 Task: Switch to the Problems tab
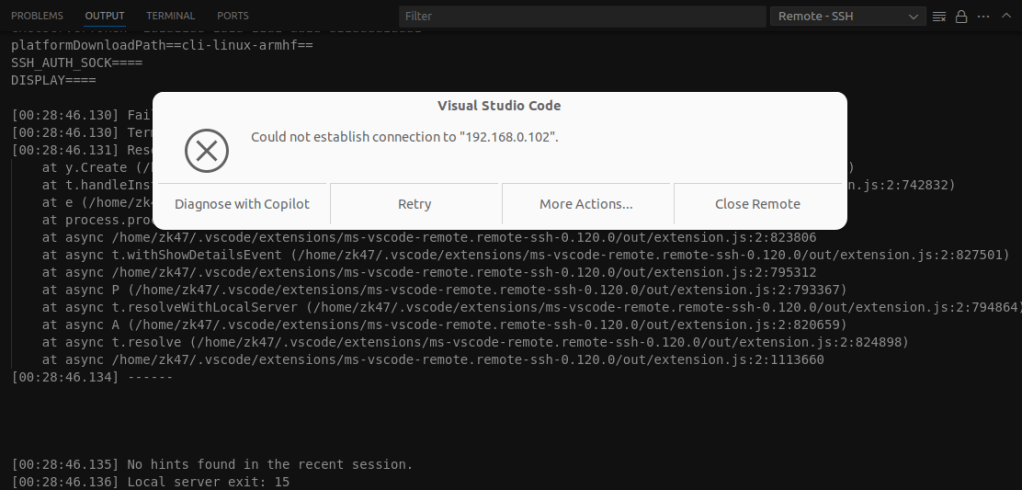(37, 16)
